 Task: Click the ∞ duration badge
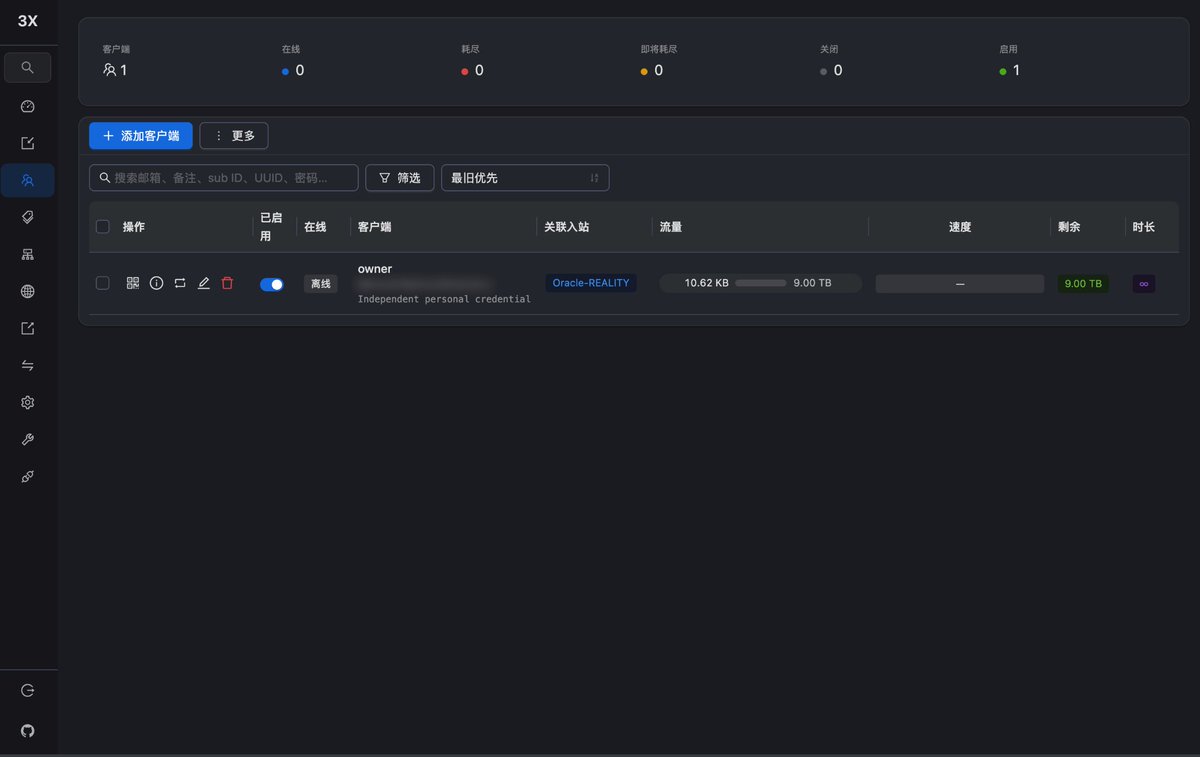pyautogui.click(x=1144, y=283)
